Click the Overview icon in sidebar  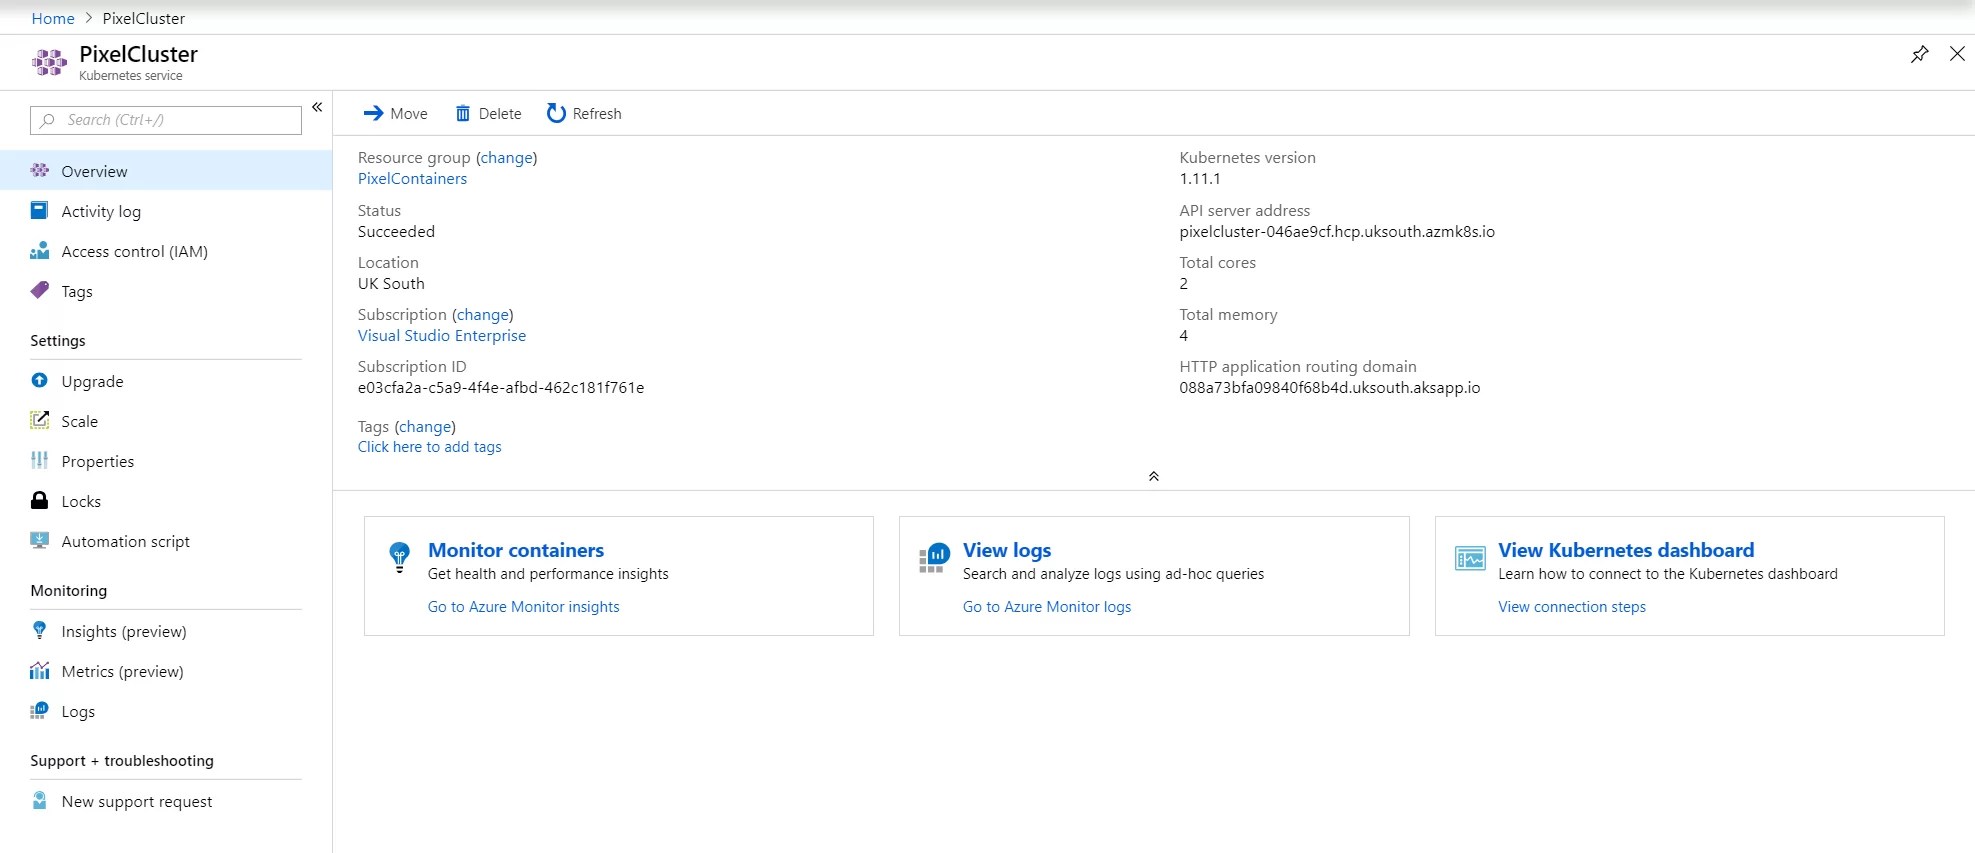40,171
